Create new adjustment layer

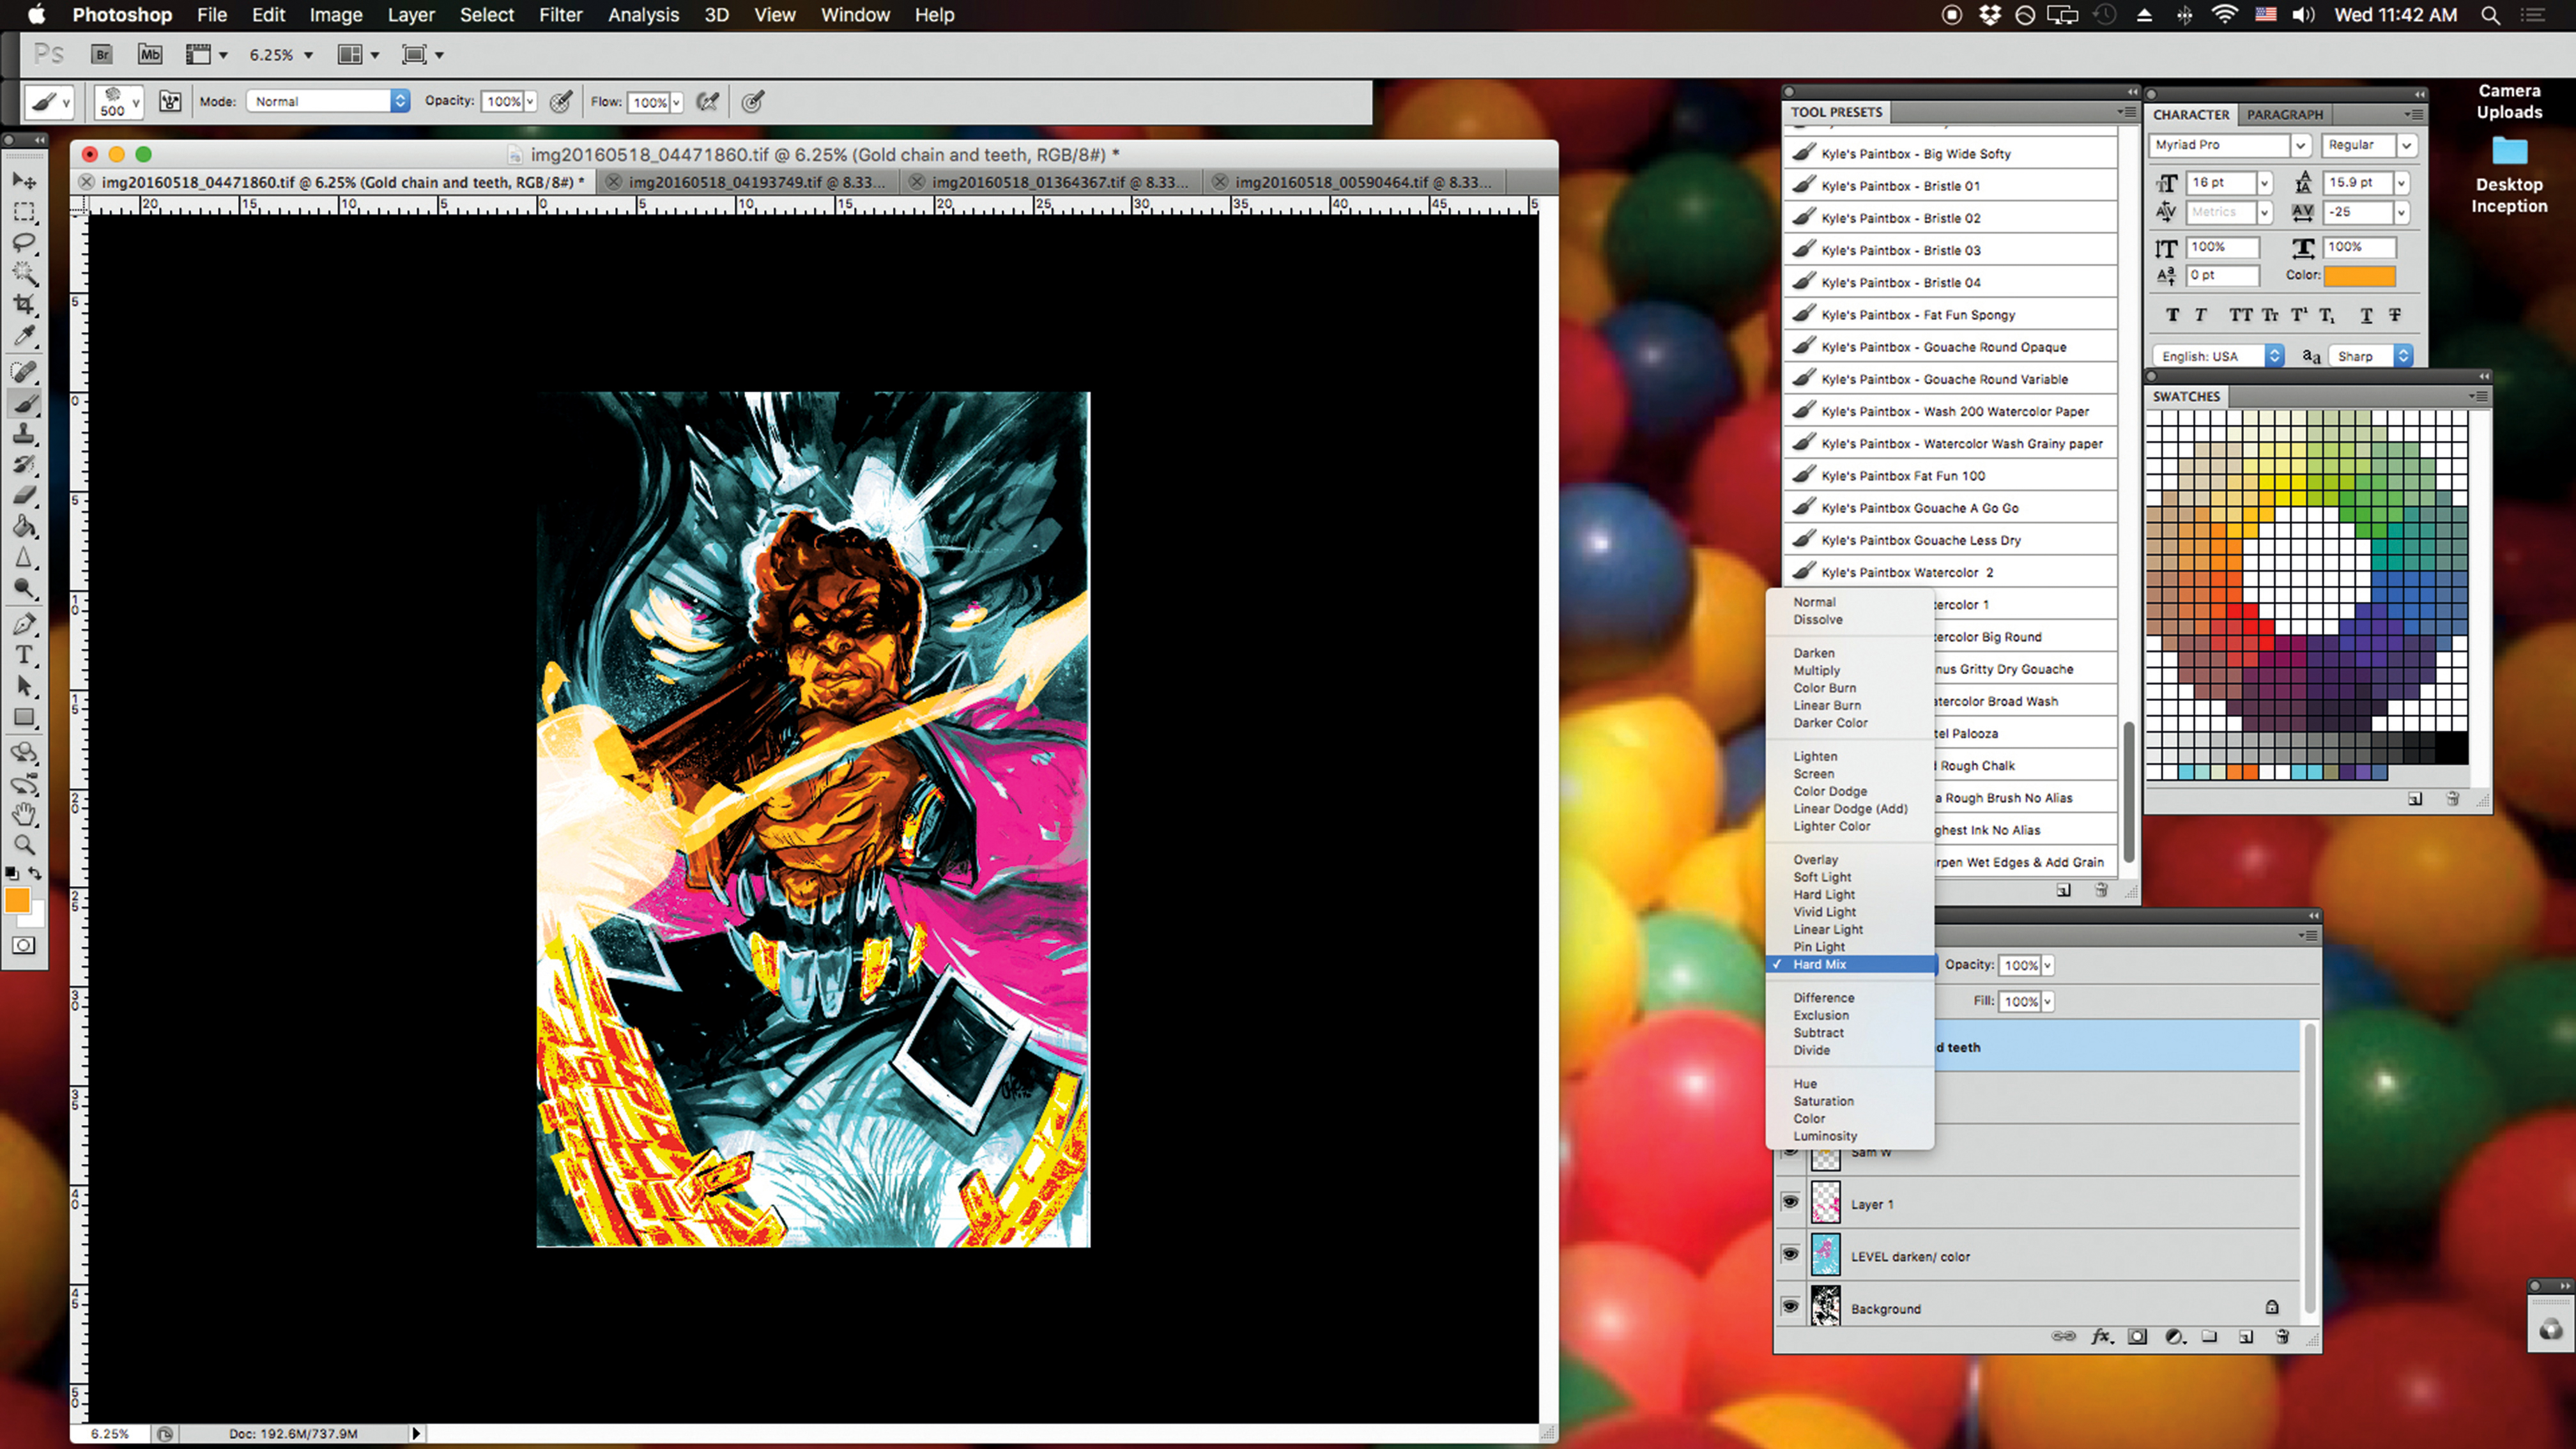2174,1337
